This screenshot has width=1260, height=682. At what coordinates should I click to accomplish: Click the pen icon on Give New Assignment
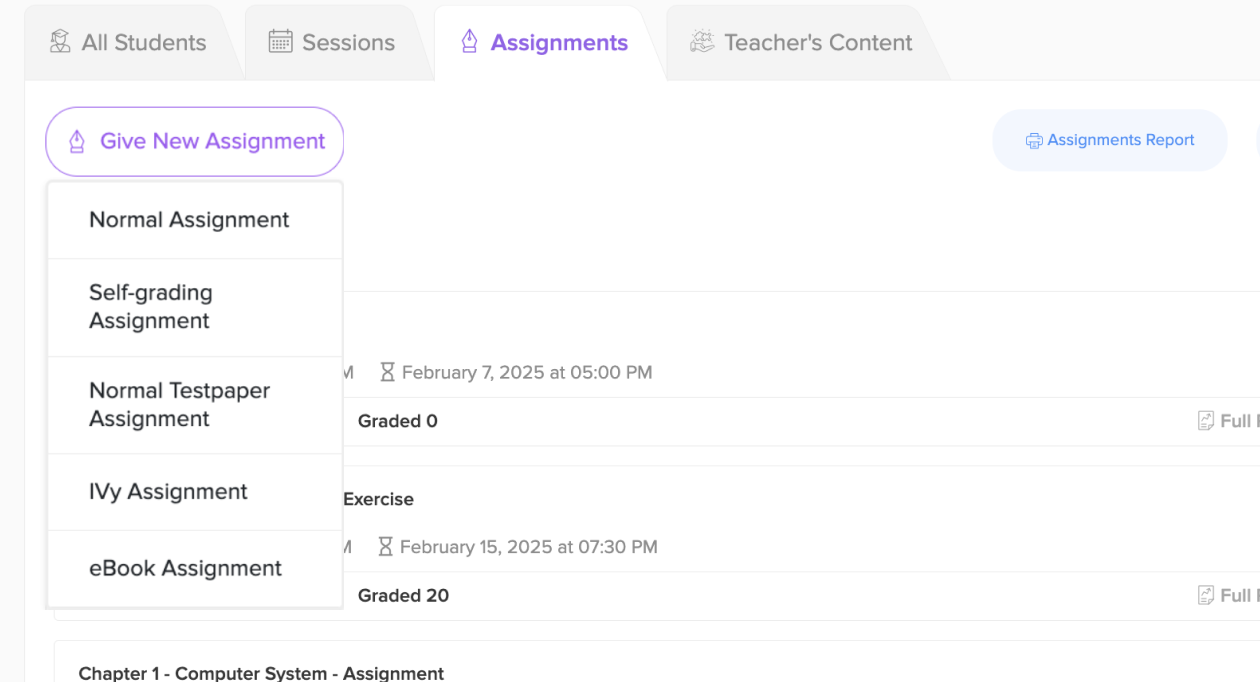(77, 142)
